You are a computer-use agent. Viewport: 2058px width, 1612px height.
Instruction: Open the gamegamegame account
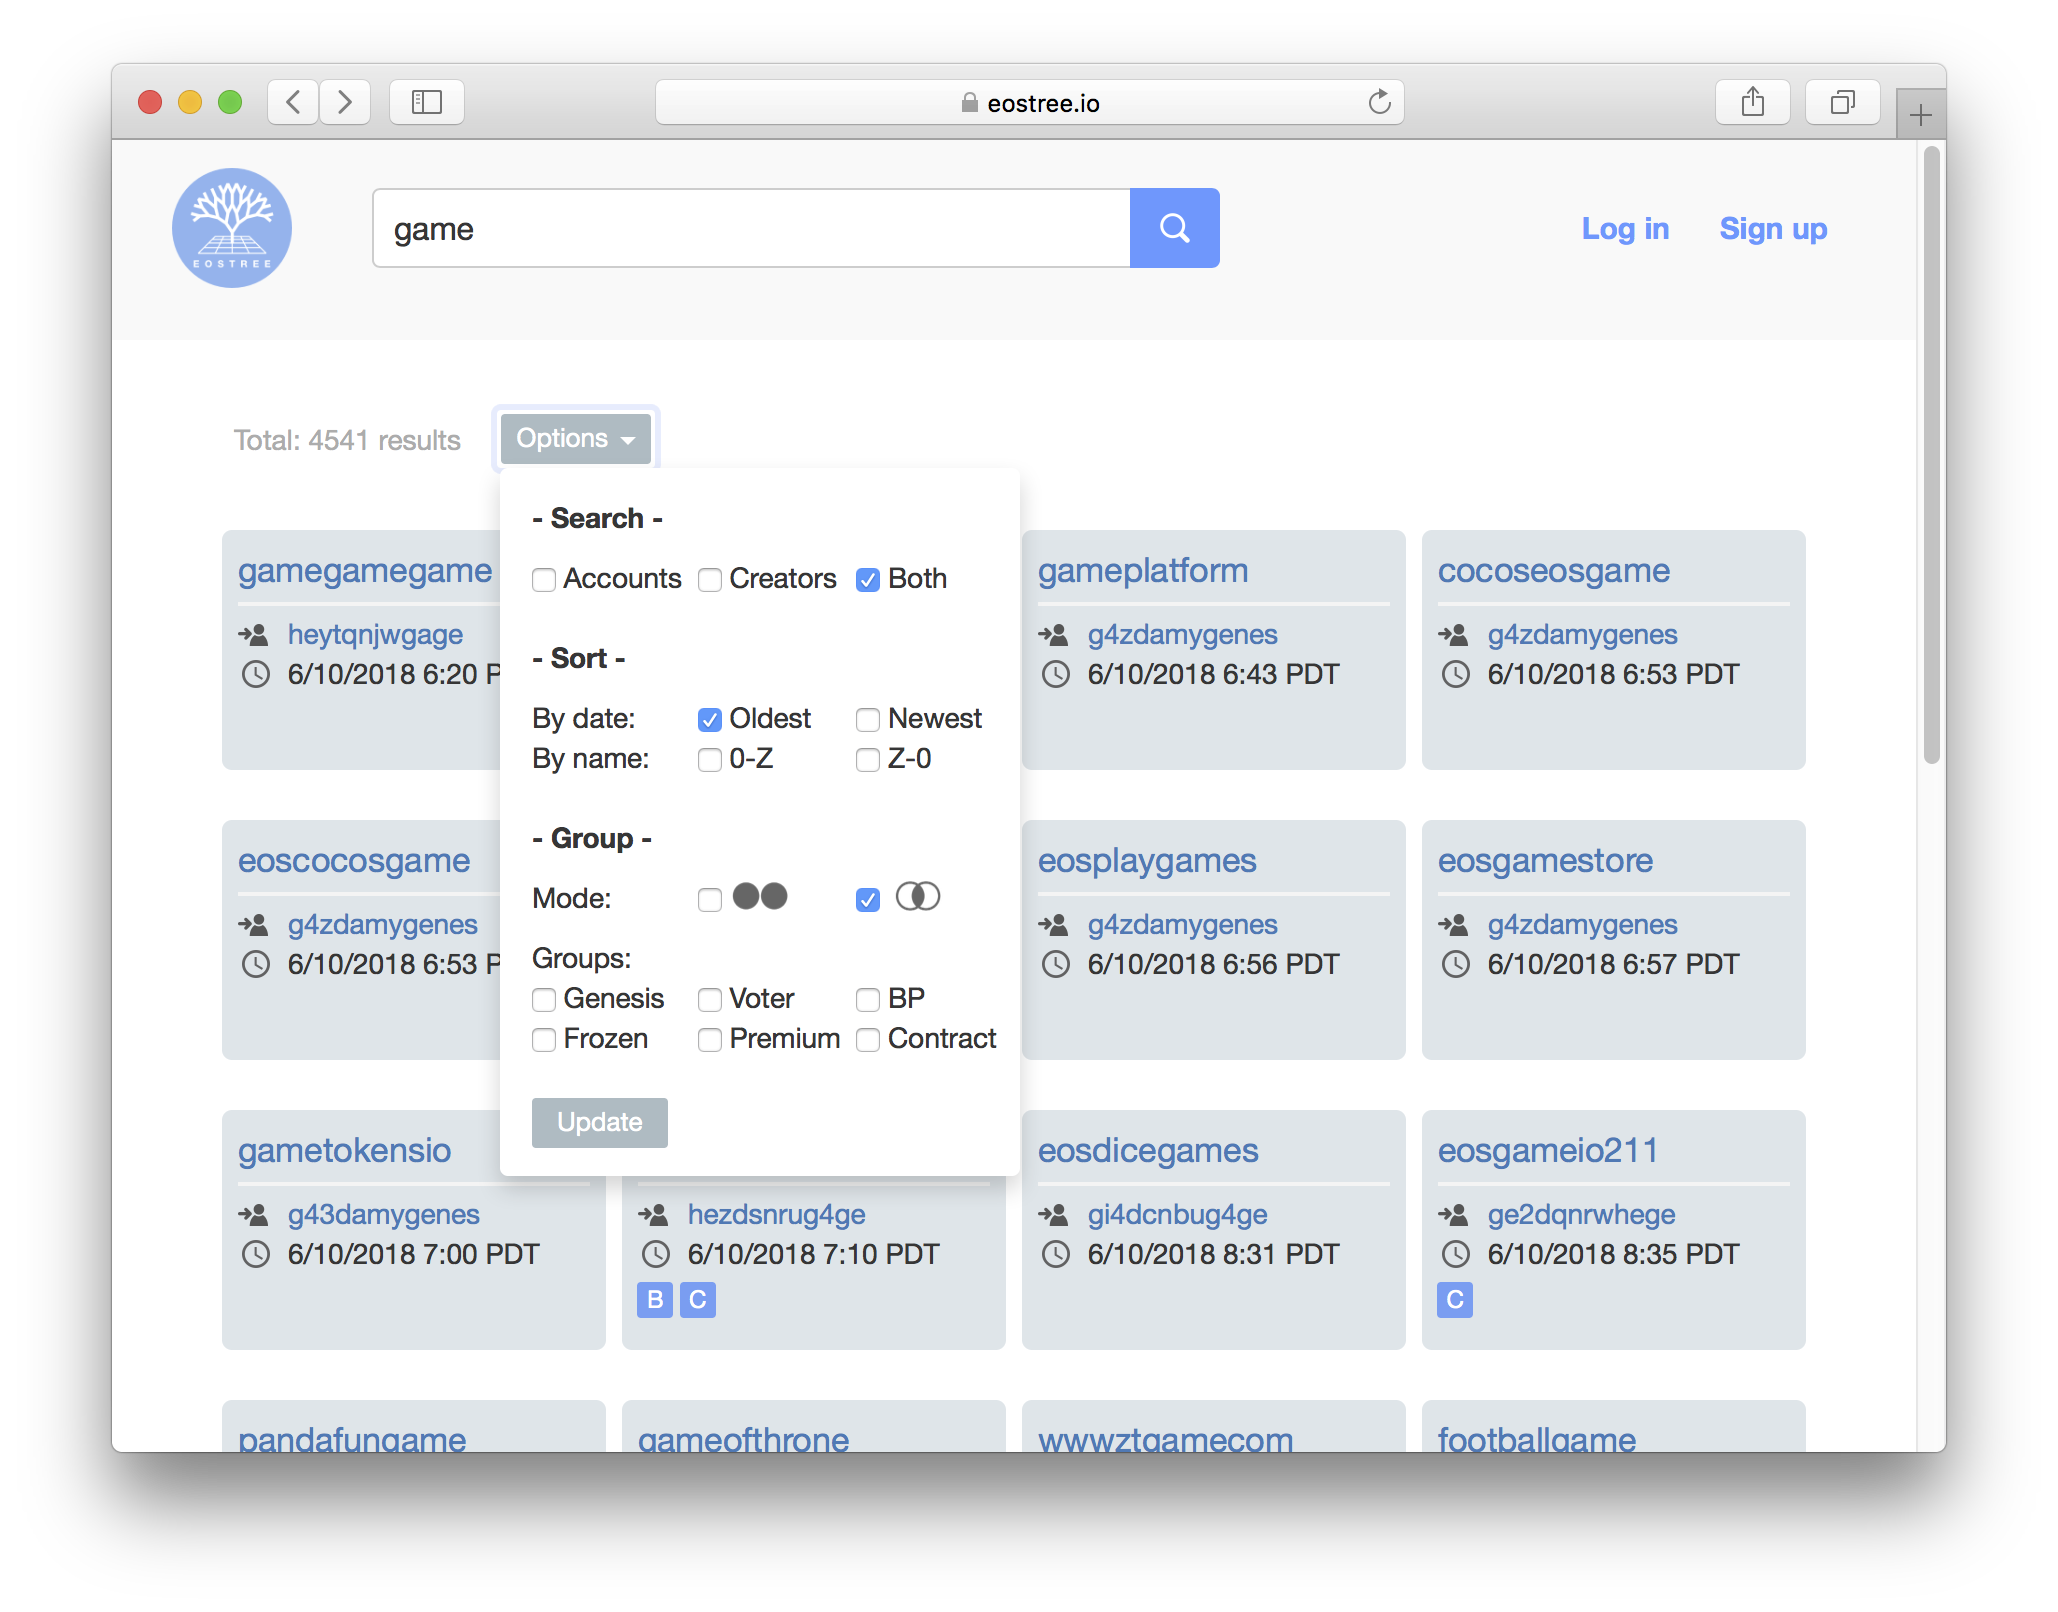pos(365,571)
